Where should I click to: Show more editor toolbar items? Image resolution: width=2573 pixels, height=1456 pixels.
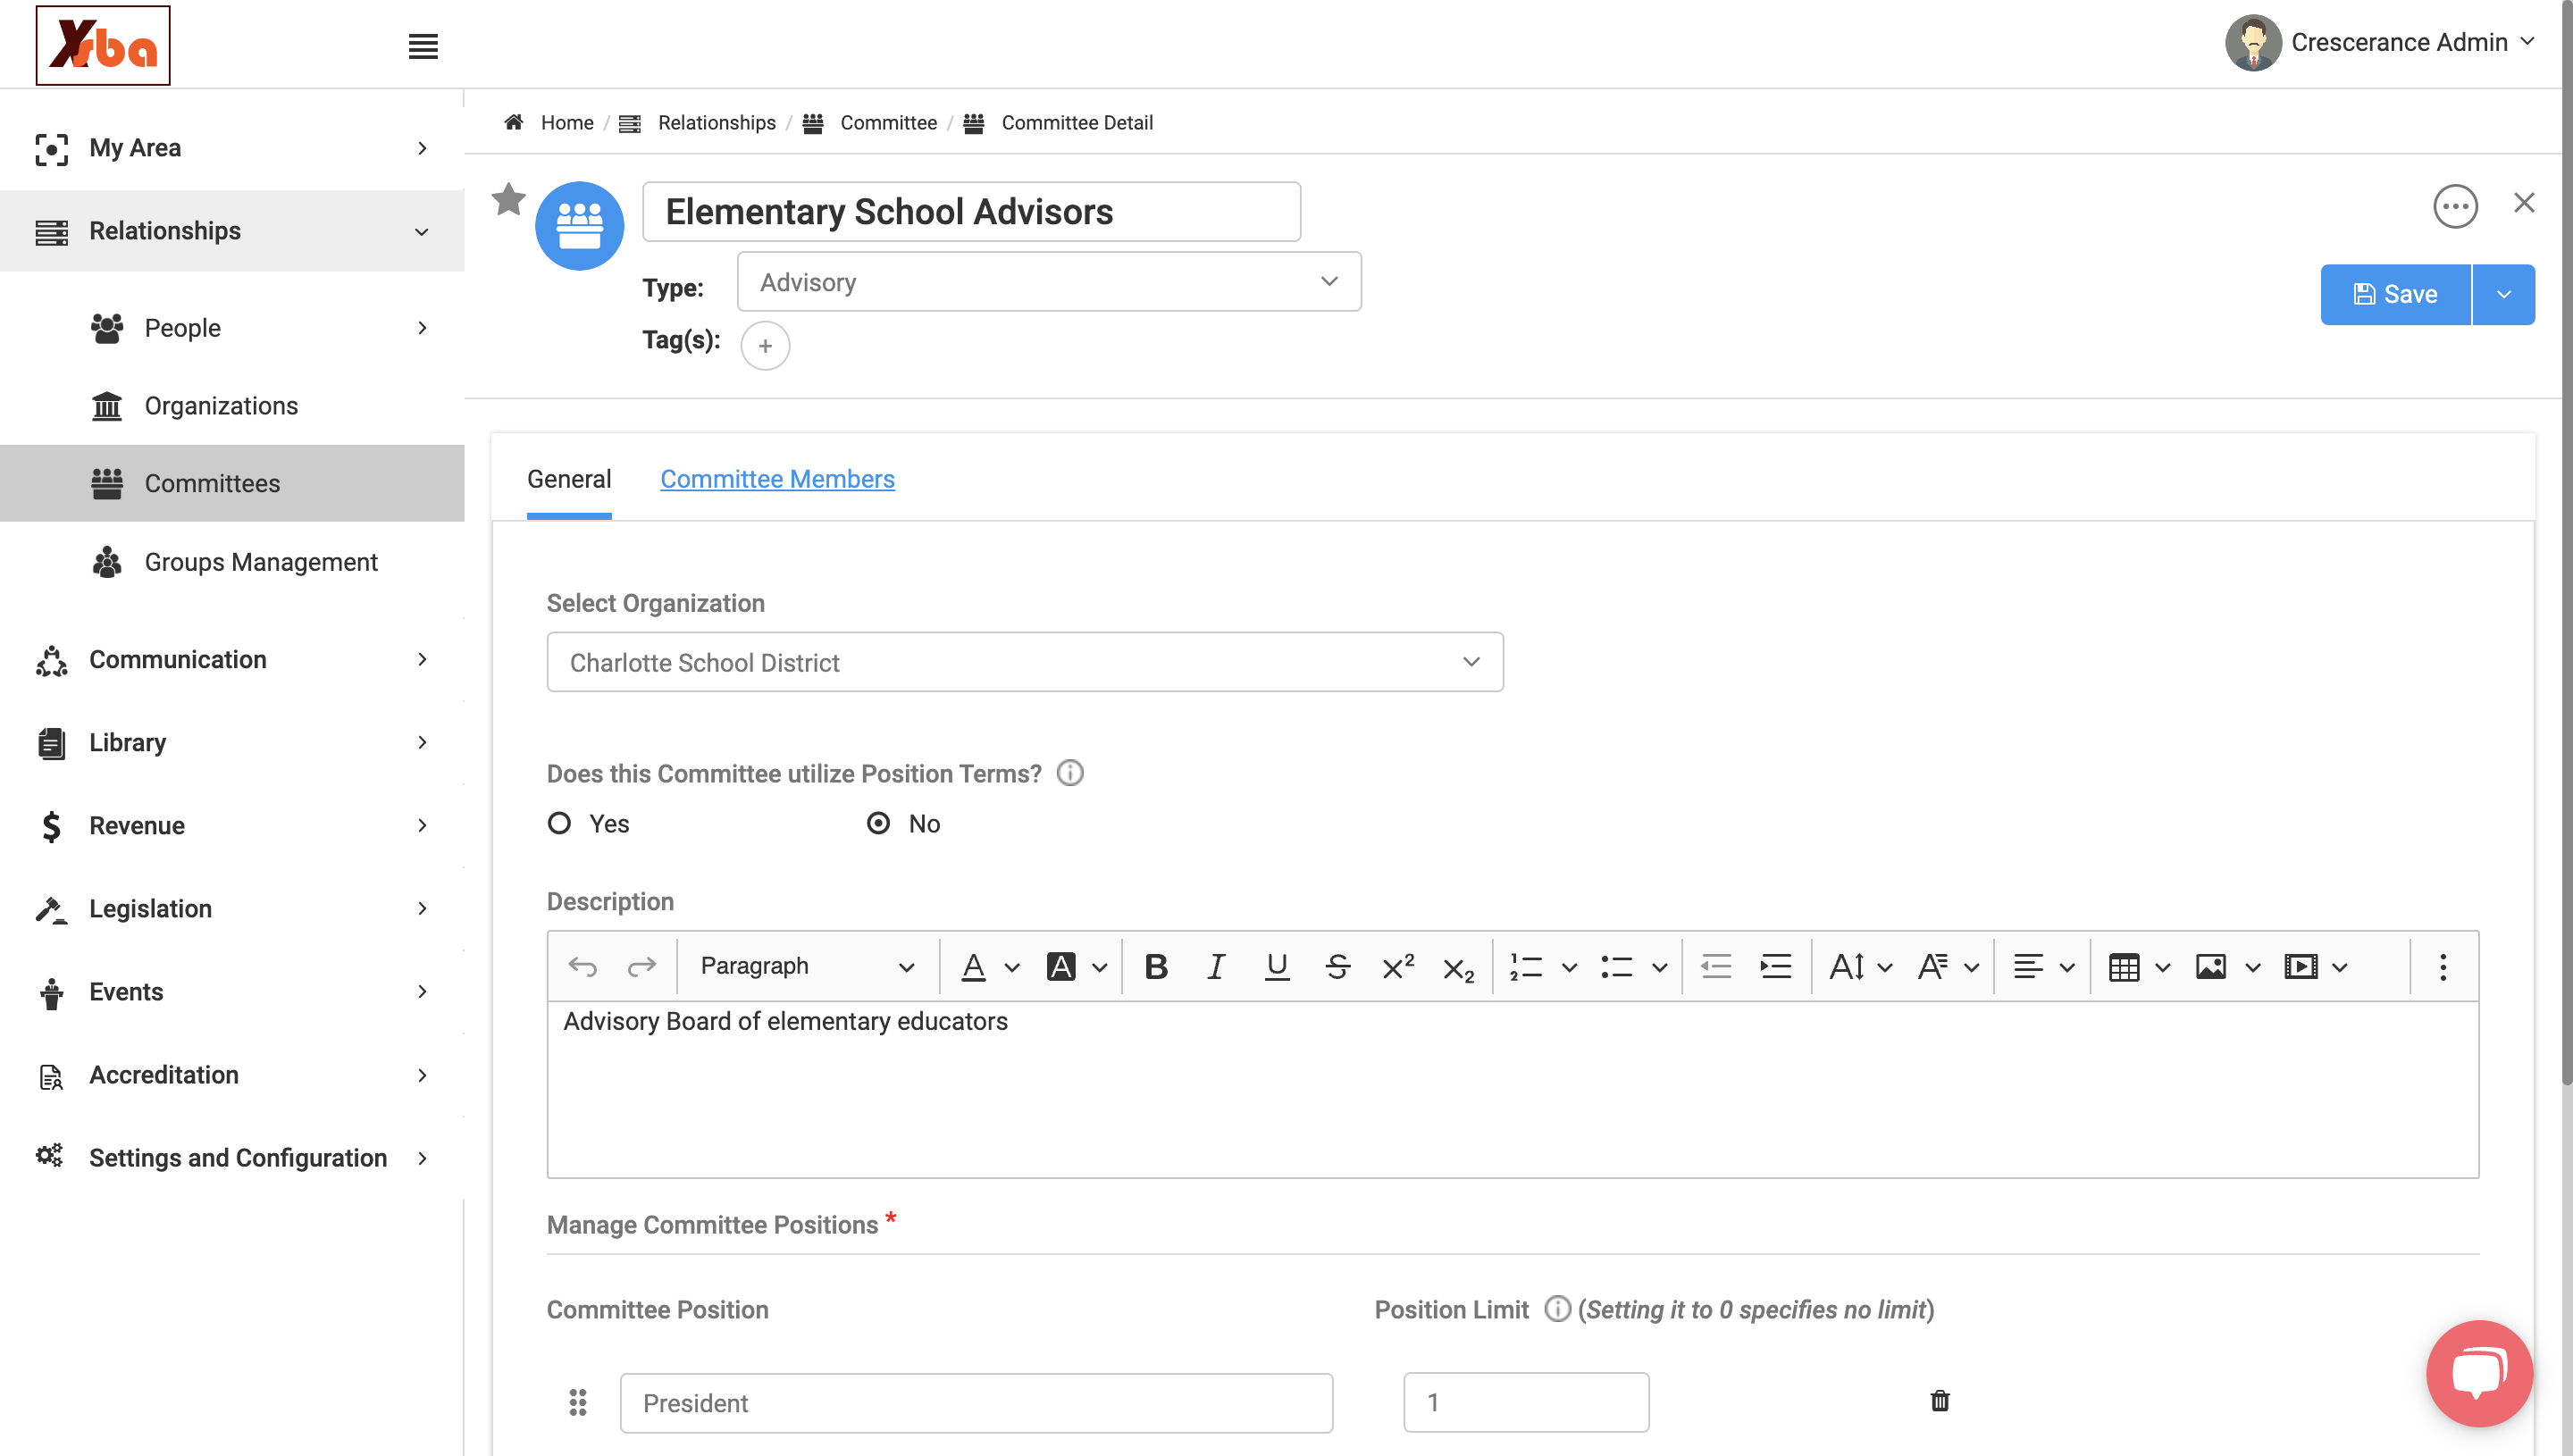(x=2442, y=966)
